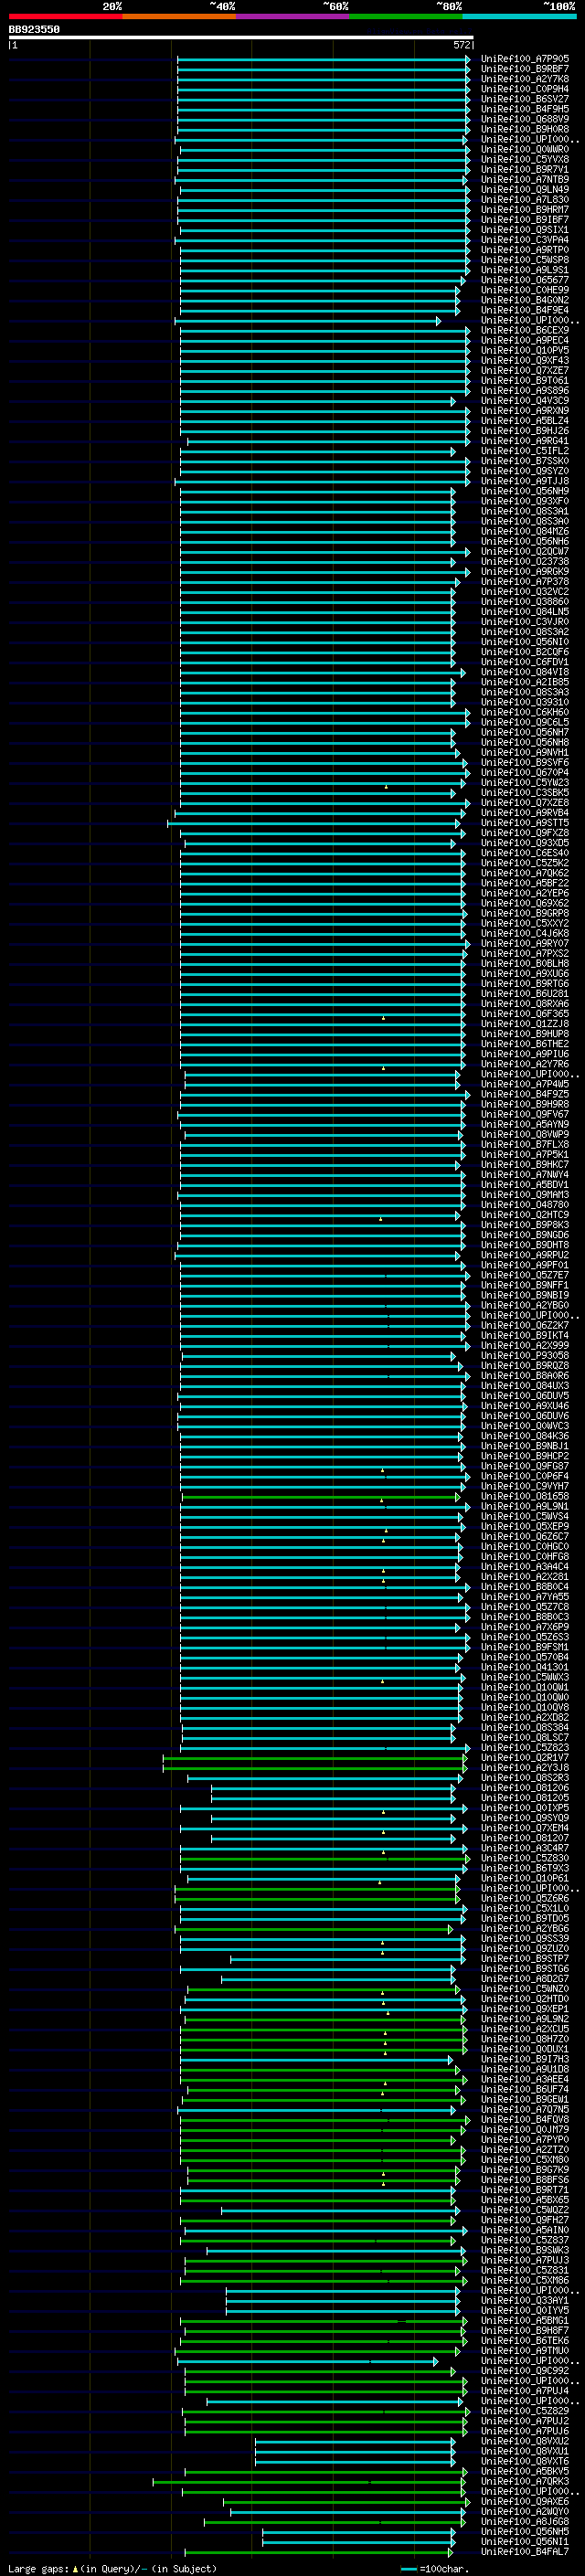Click the green alignment bar of UniRef100_A2Y3J8
This screenshot has width=585, height=2576.
pos(315,1767)
